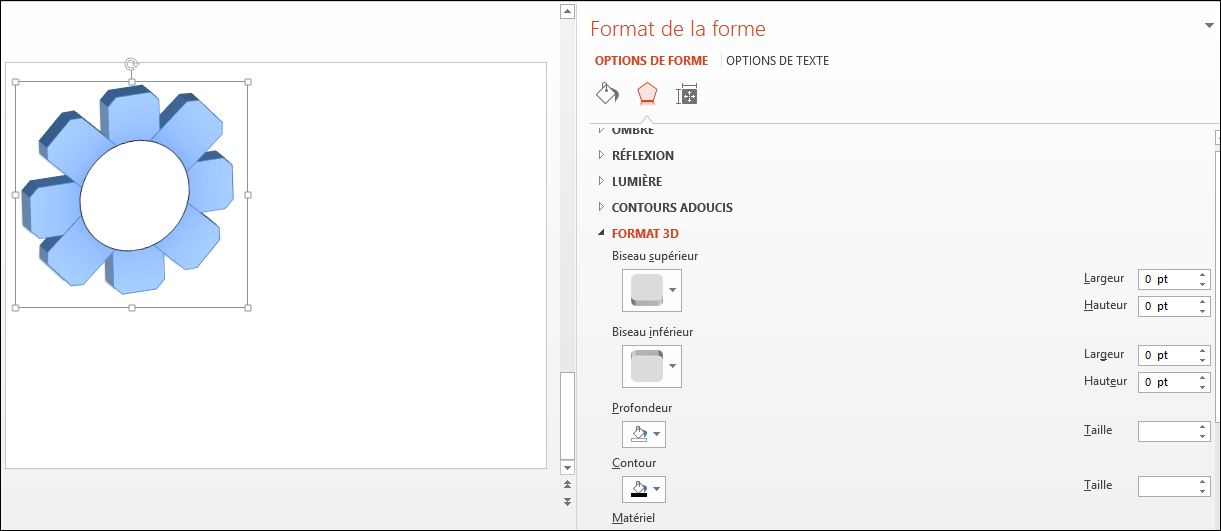Viewport: 1221px width, 531px height.
Task: Click the slide scrollbar down arrow
Action: pyautogui.click(x=567, y=467)
